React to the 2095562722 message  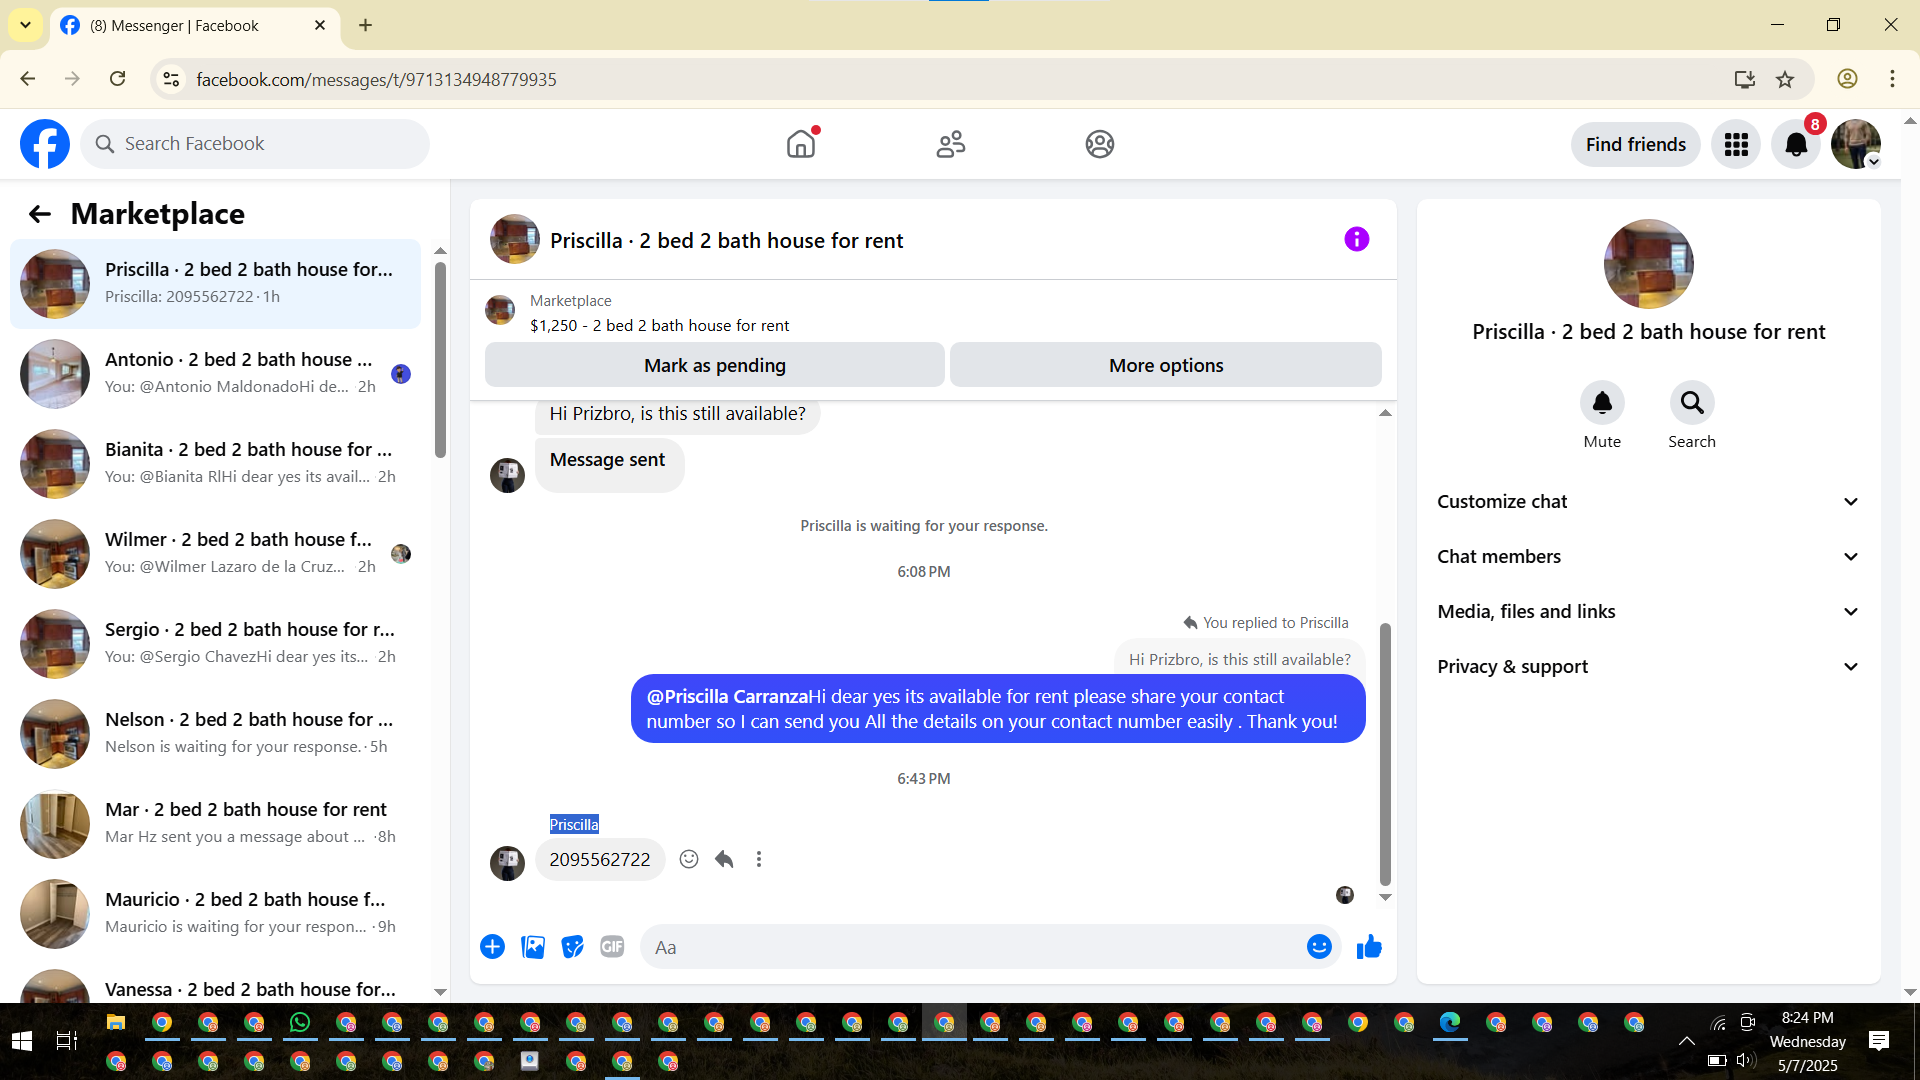pos(689,860)
